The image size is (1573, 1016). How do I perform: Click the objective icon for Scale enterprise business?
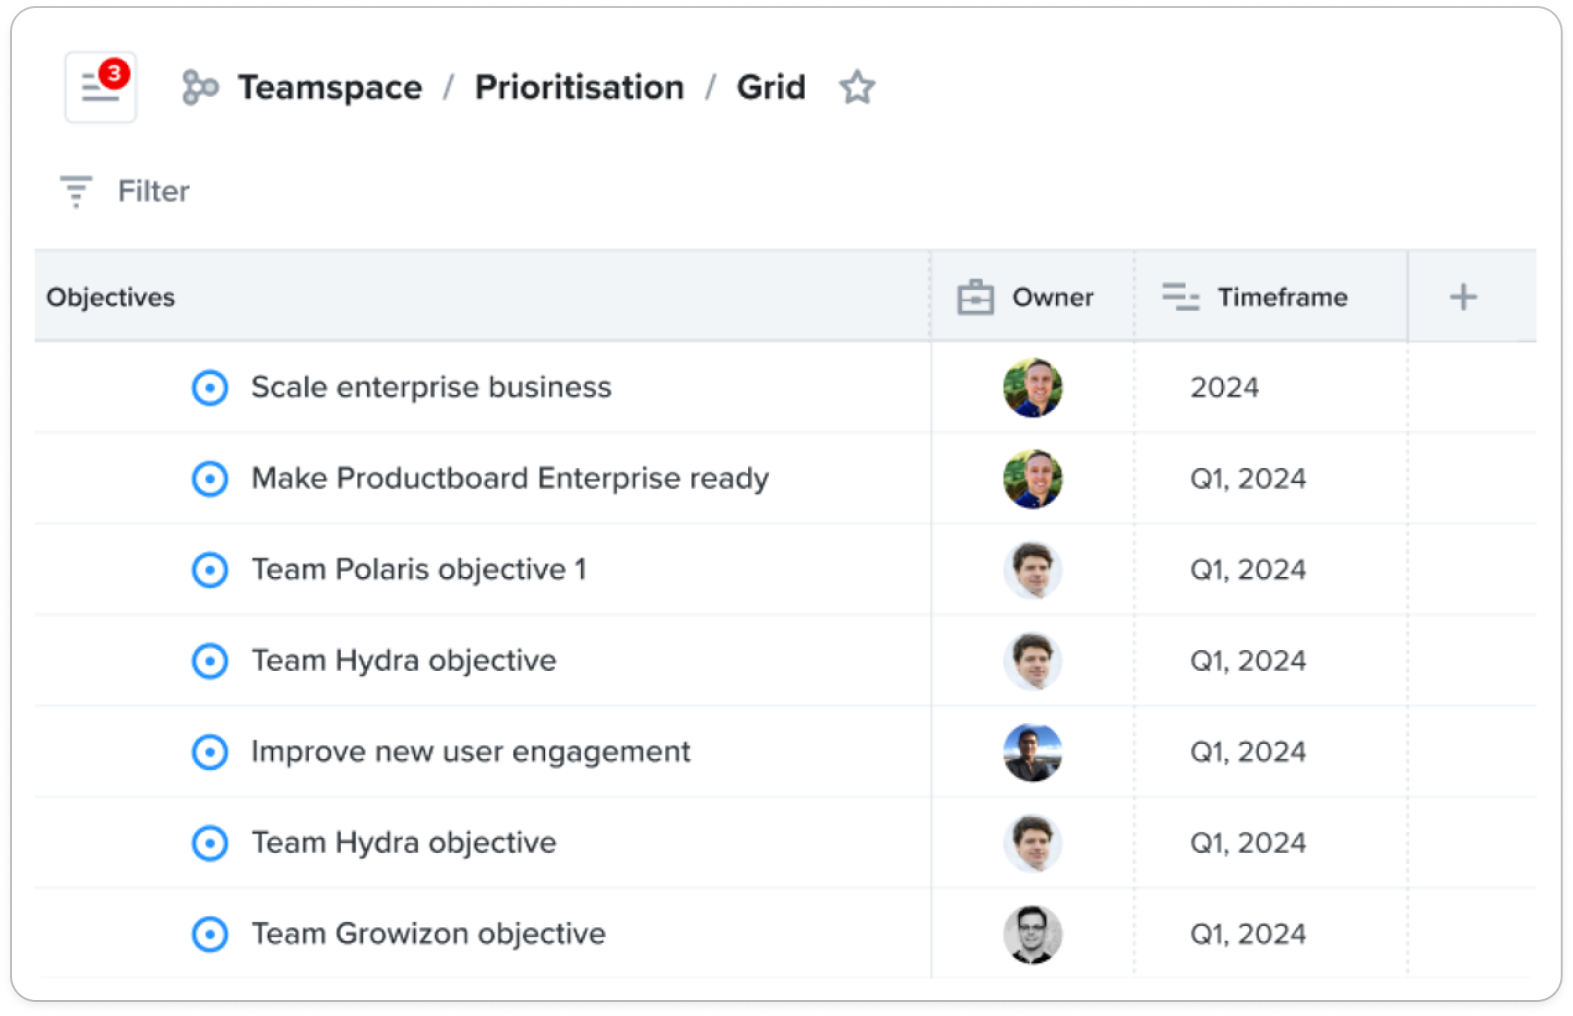pyautogui.click(x=210, y=388)
